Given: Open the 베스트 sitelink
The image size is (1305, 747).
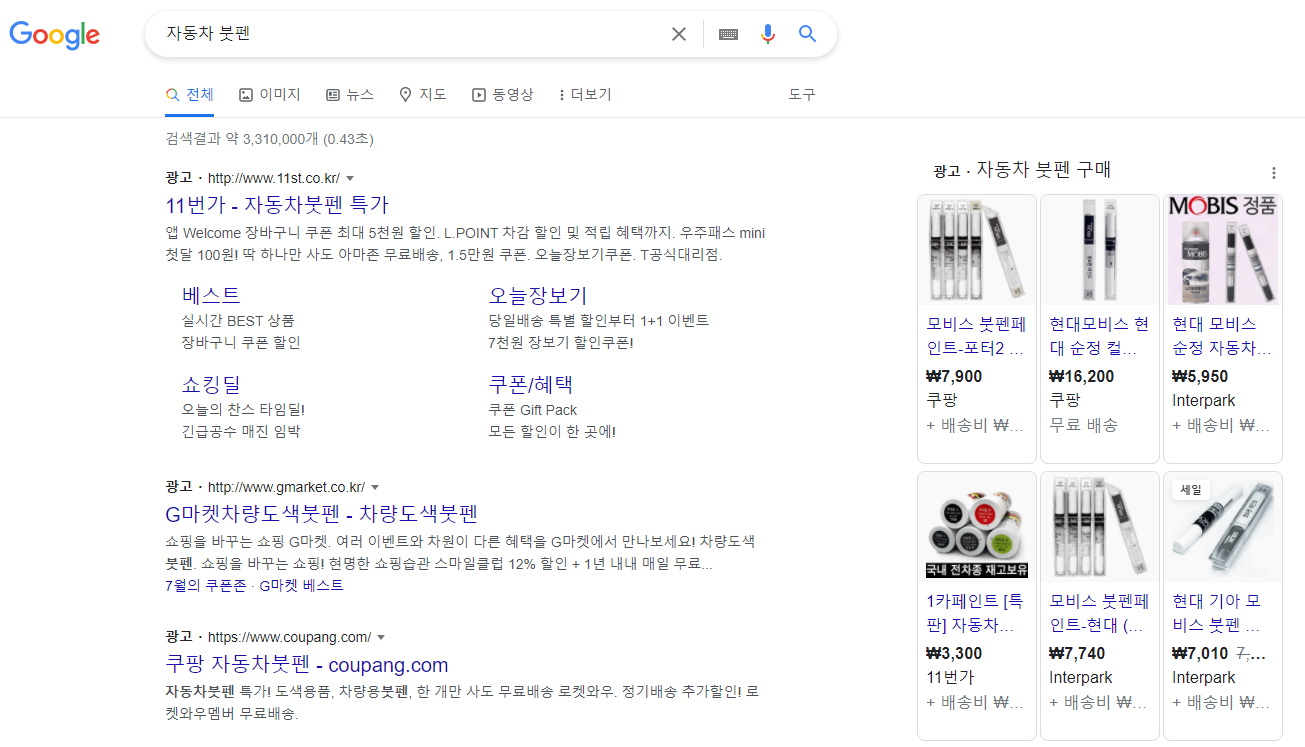Looking at the screenshot, I should click(x=211, y=296).
